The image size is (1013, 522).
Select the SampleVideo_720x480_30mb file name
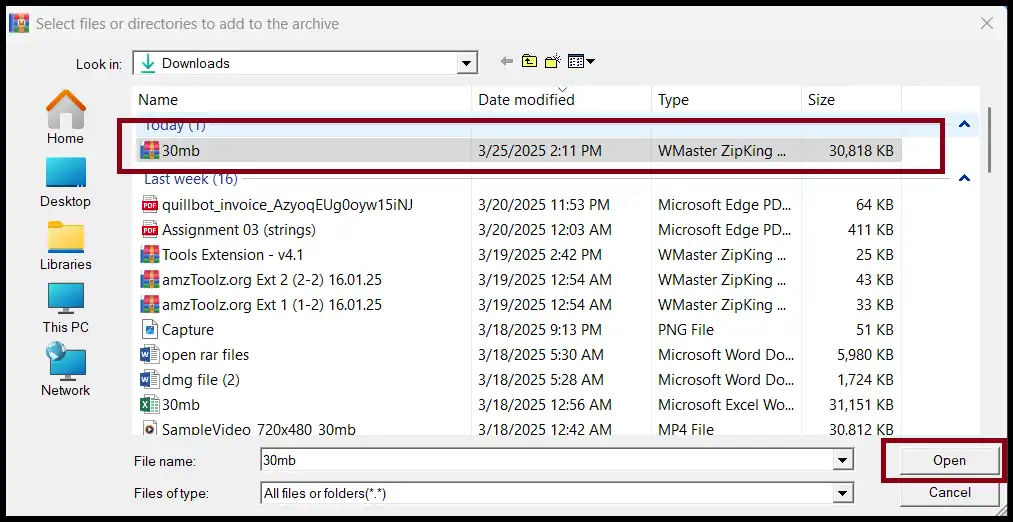point(258,429)
